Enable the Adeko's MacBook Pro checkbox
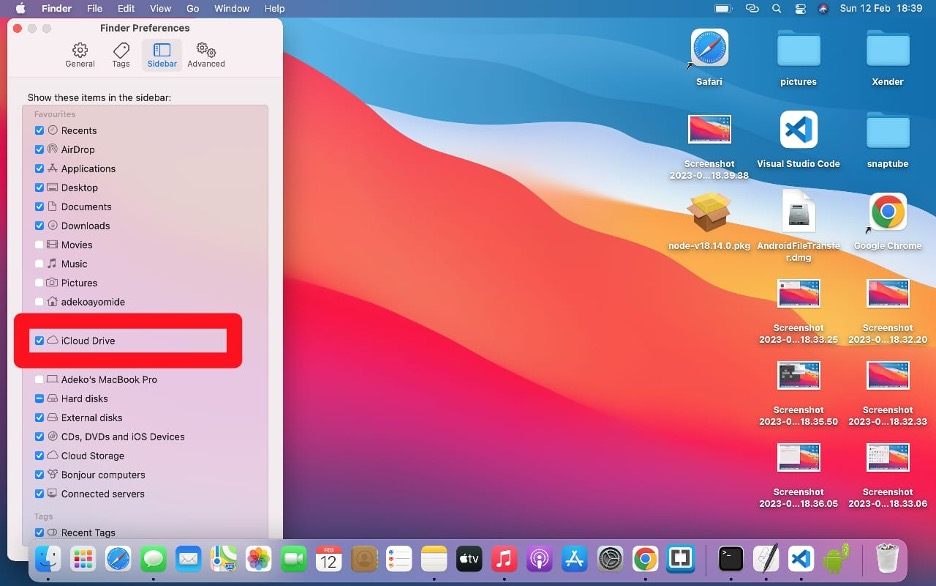Screen dimensions: 936x586 tap(39, 380)
